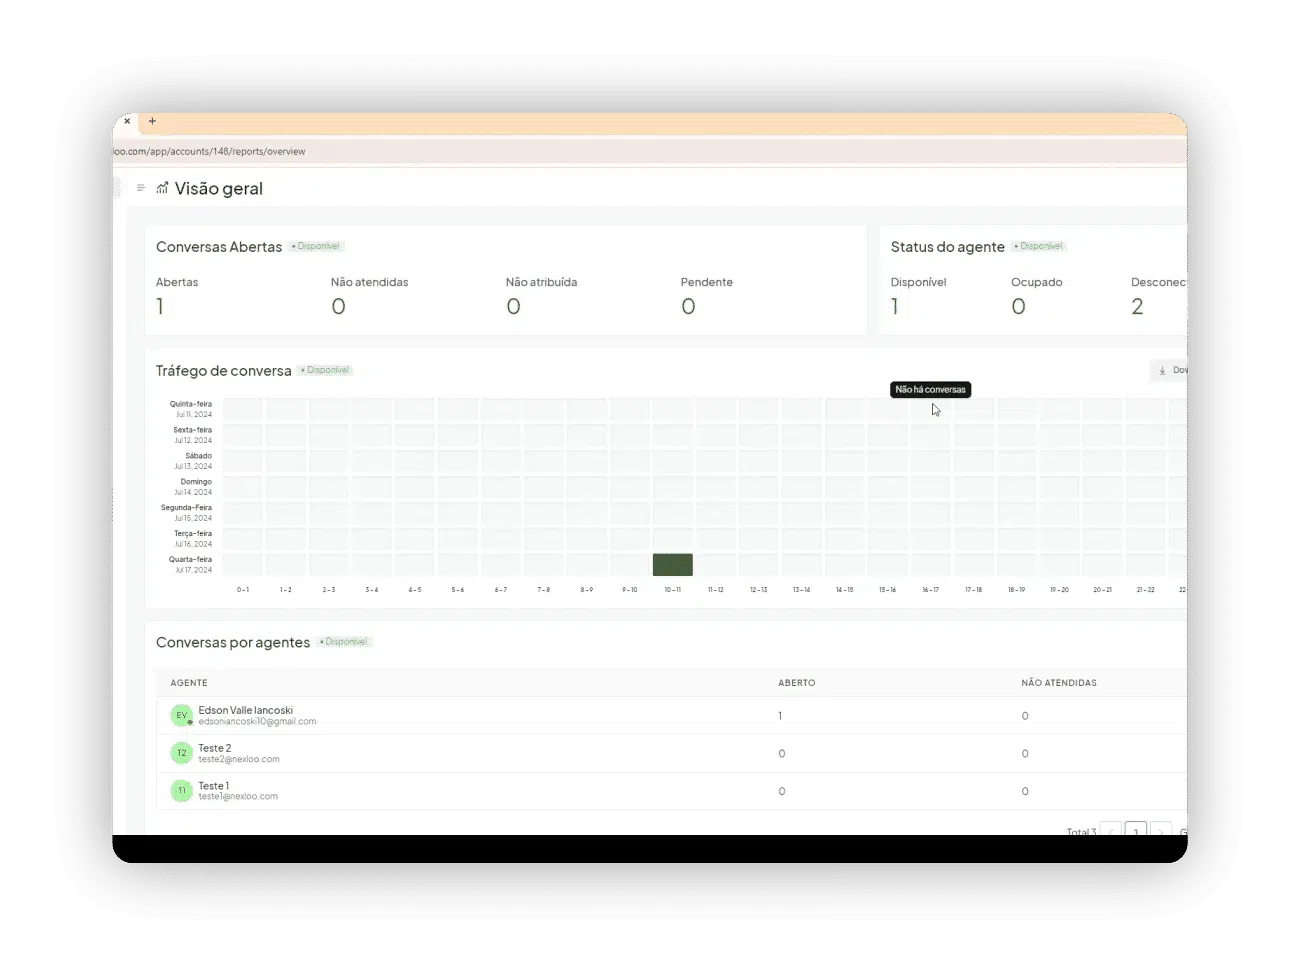
Task: Click the Disponível badge beside Conversas Abertas
Action: (317, 246)
